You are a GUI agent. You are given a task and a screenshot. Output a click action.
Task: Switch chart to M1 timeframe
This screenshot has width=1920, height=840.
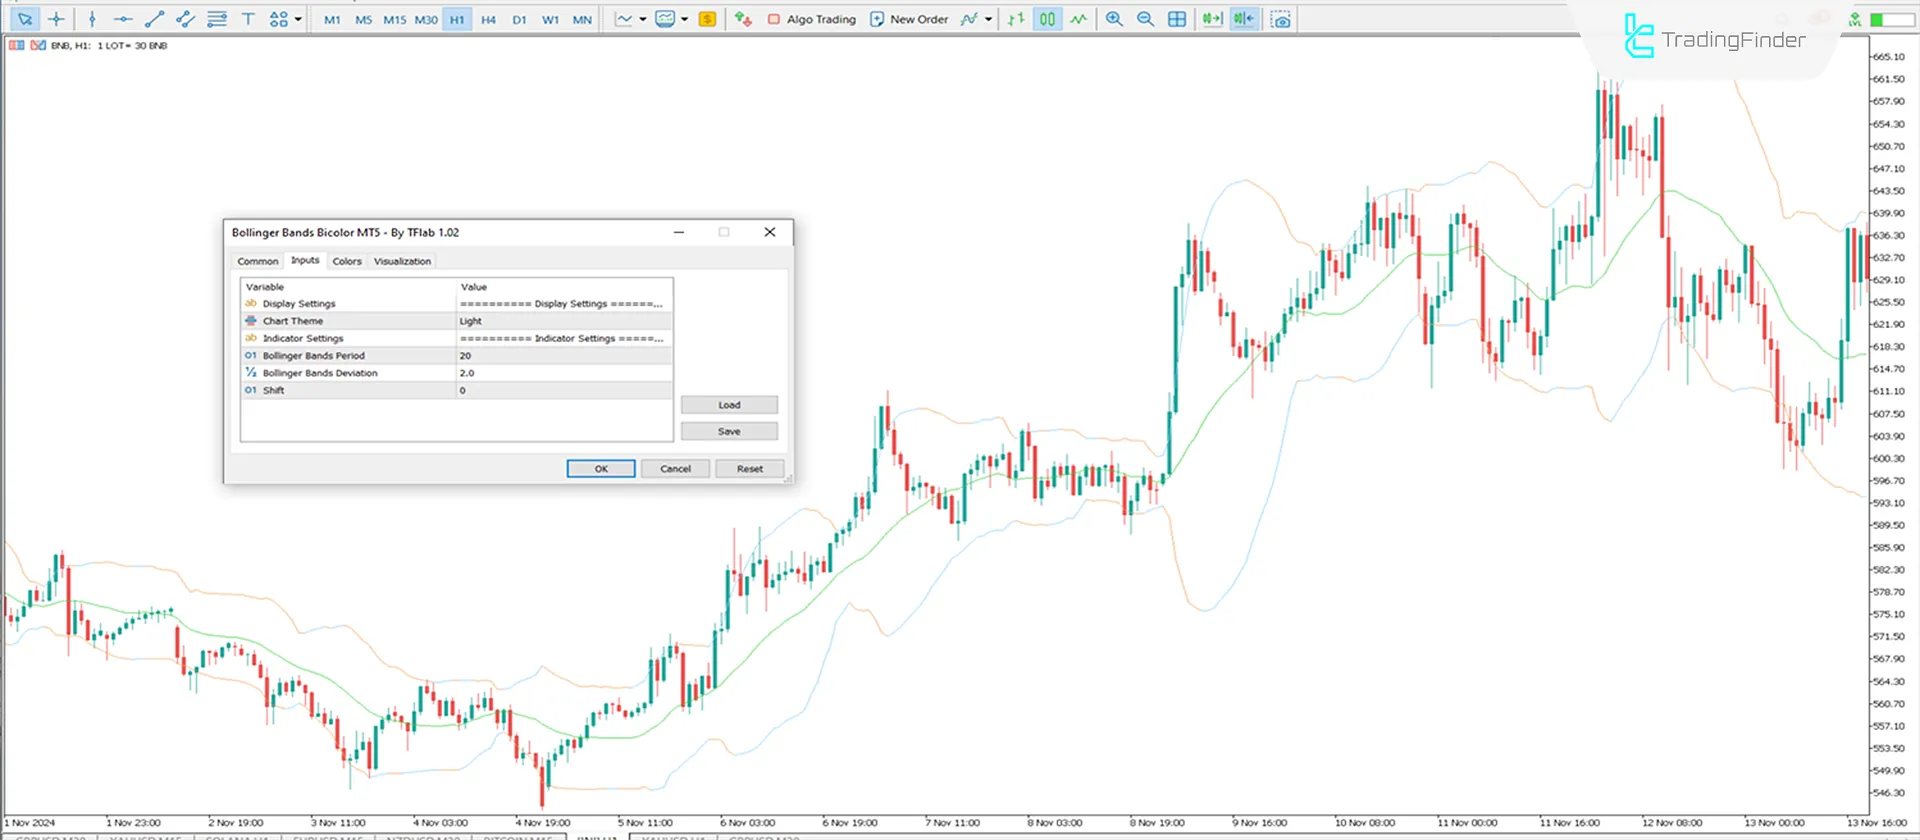[332, 20]
